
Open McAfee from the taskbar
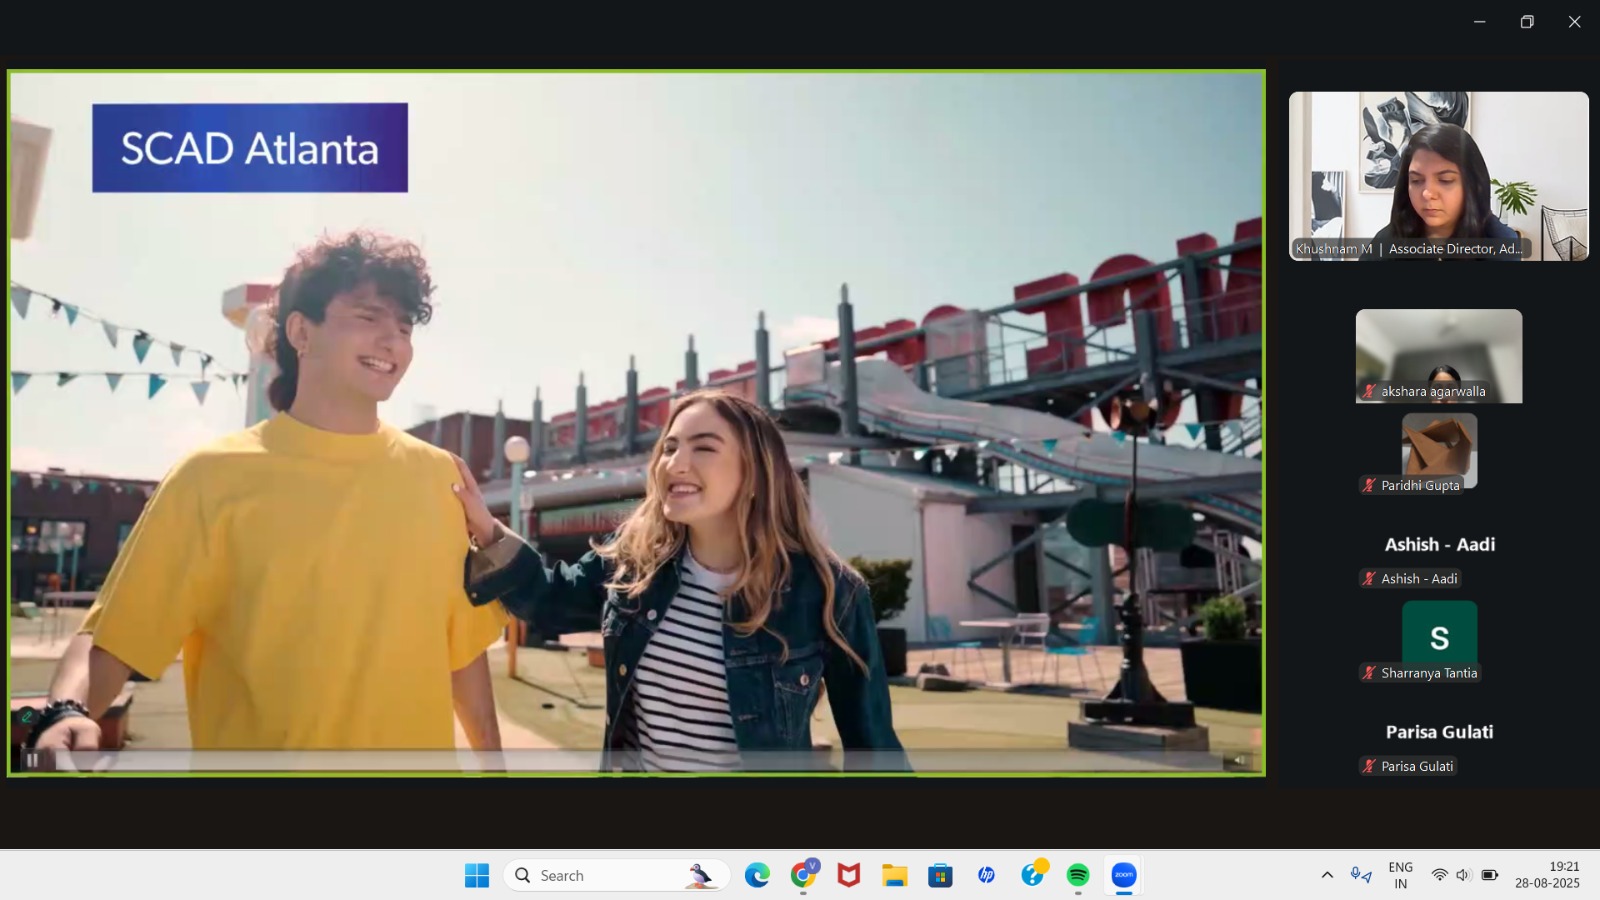click(x=849, y=876)
